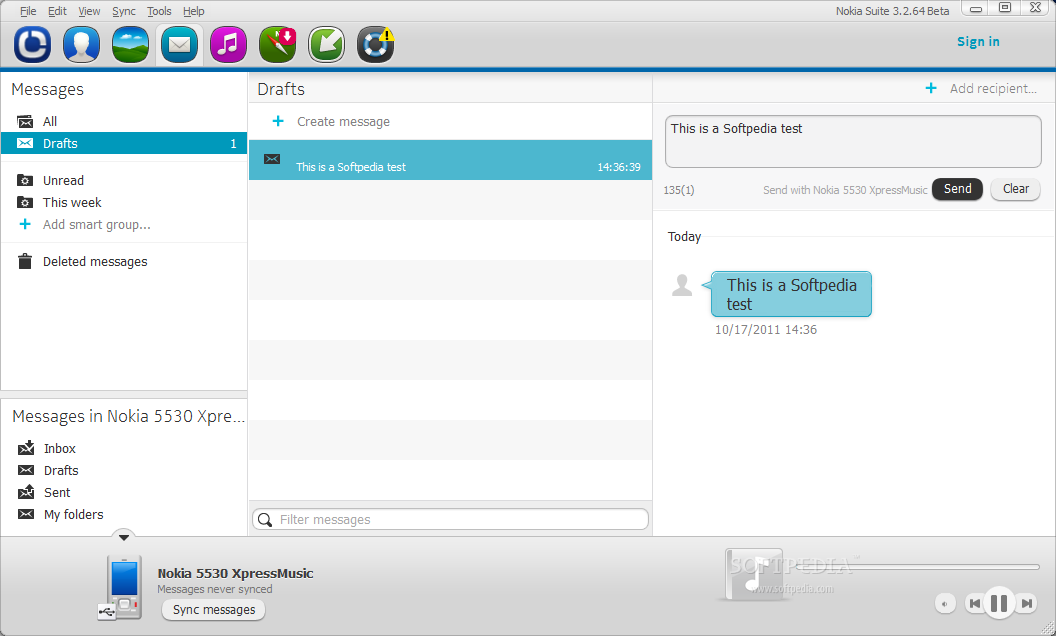Click the message text box
1056x636 pixels.
pos(853,141)
